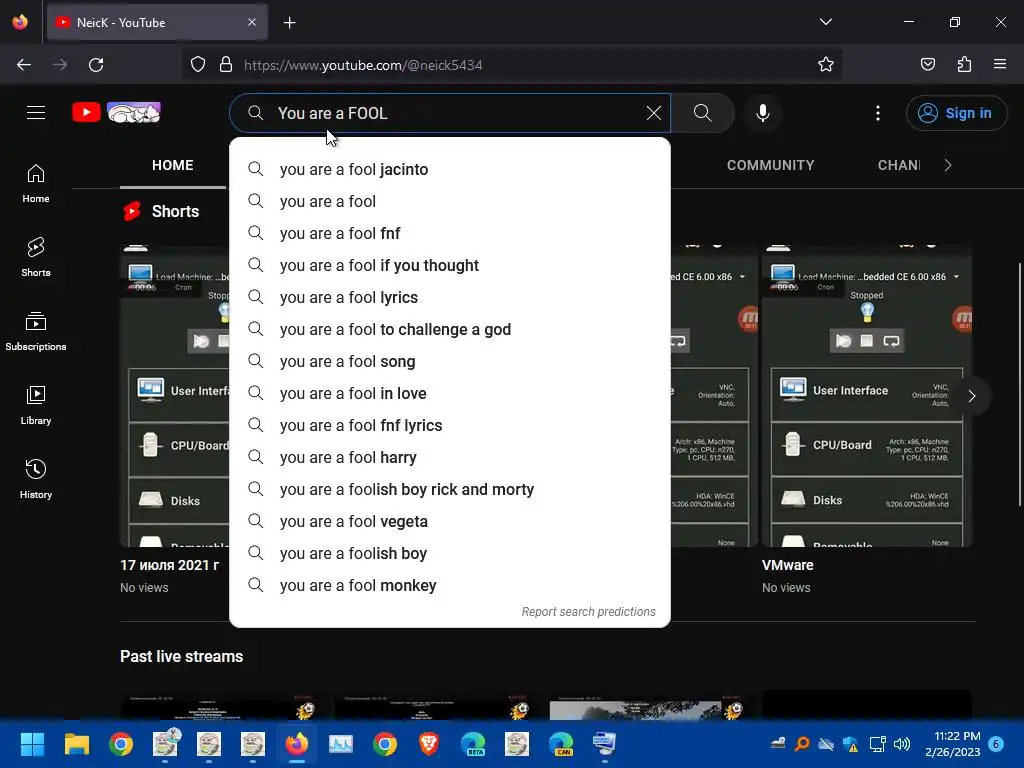Screen dimensions: 1024x768
Task: Open clock showing 11:22 PM
Action: coord(953,744)
